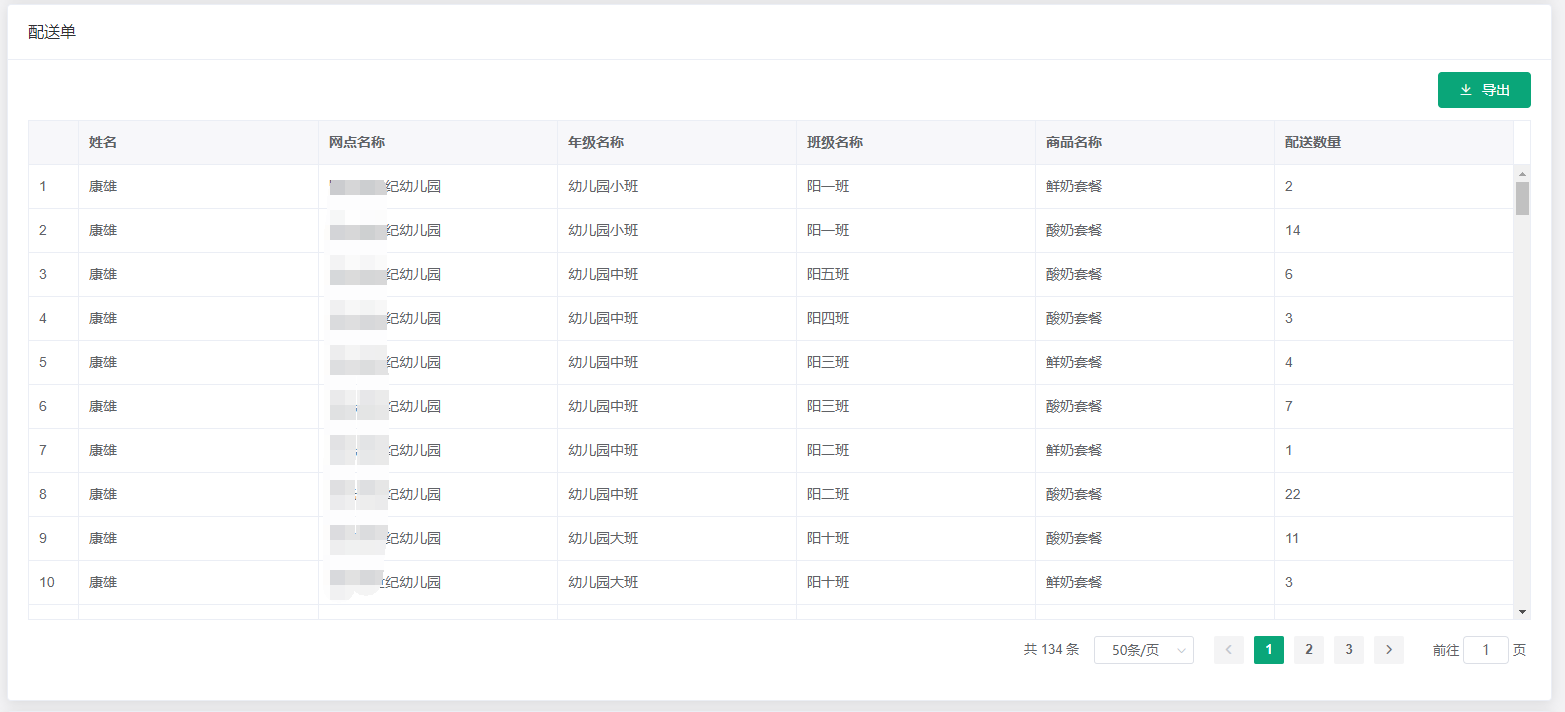1565x712 pixels.
Task: Click the previous page arrow
Action: pyautogui.click(x=1228, y=650)
